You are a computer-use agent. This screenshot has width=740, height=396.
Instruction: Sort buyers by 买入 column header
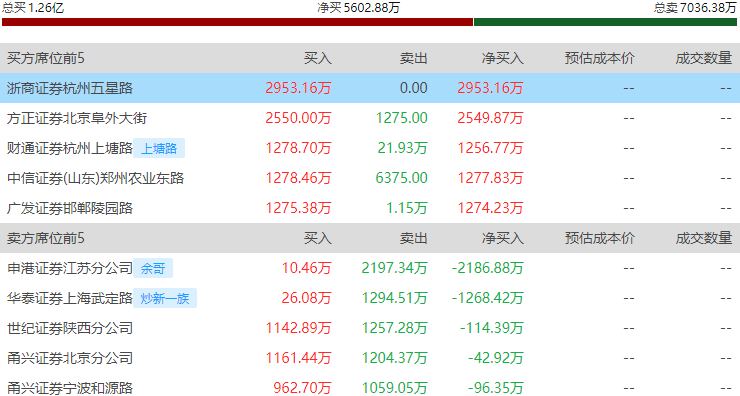[318, 58]
